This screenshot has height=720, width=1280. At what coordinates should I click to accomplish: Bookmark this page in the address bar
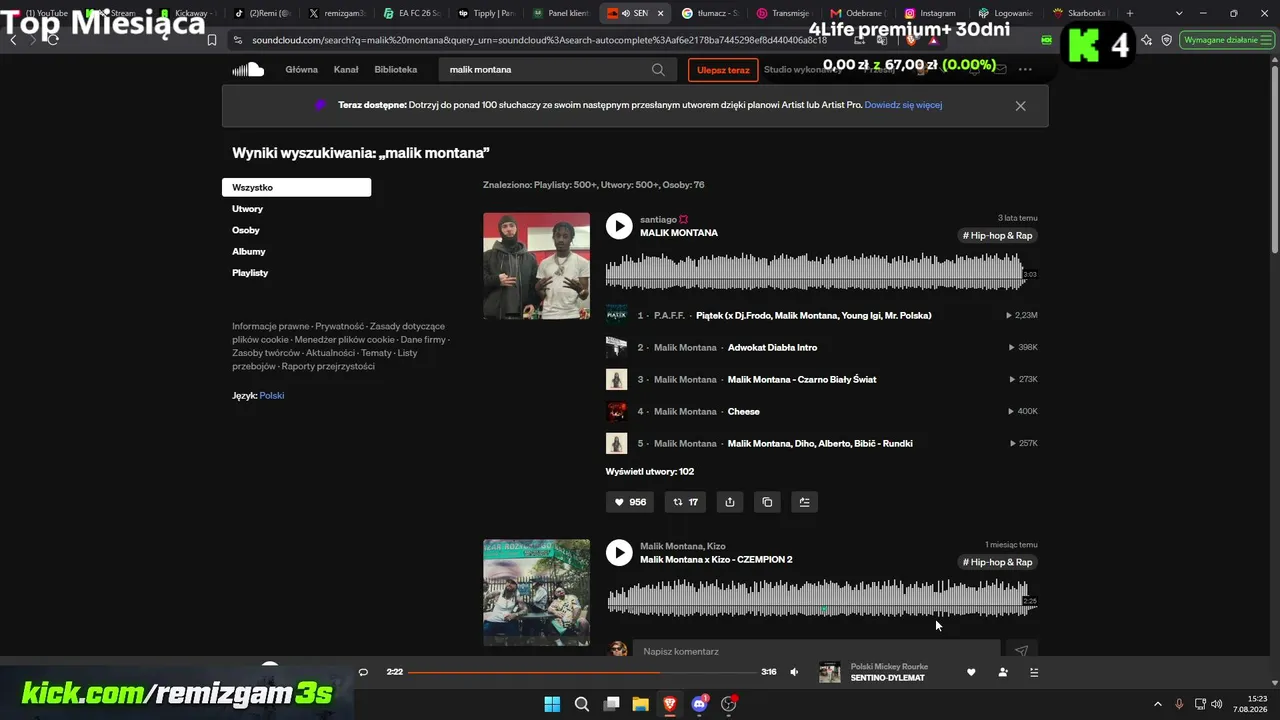(x=212, y=40)
